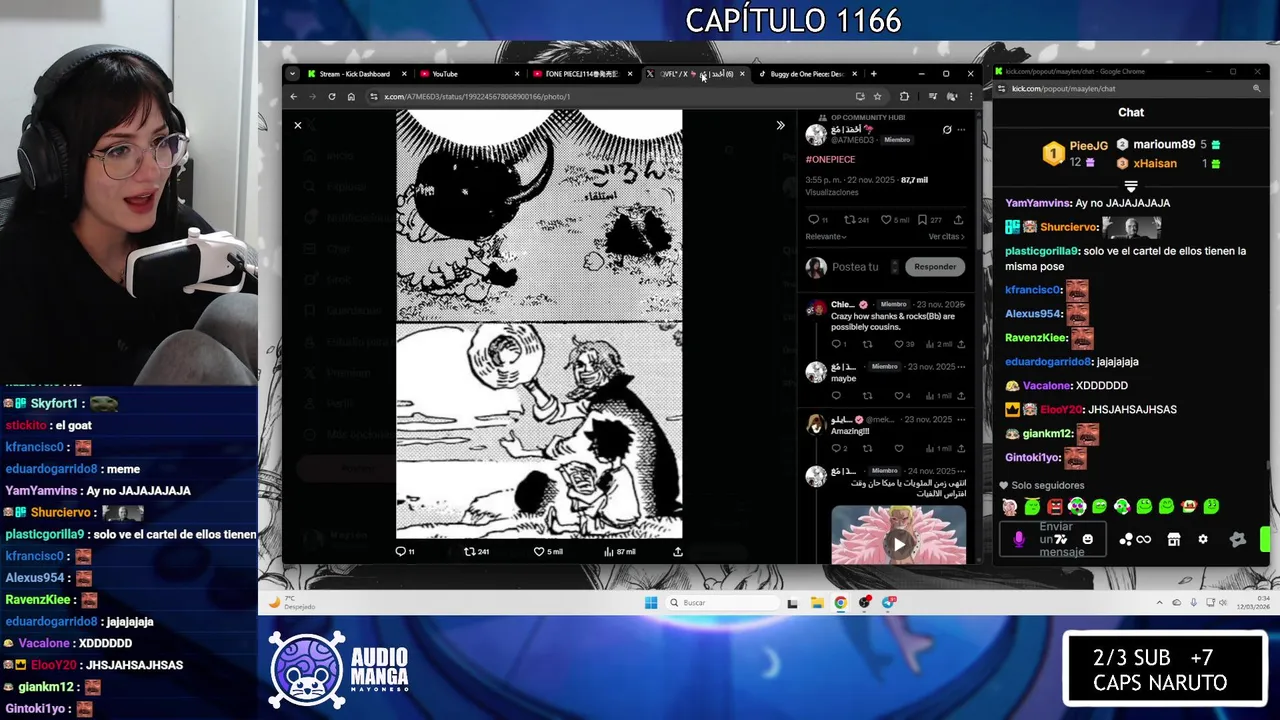Open the post's more options menu
Image resolution: width=1280 pixels, height=720 pixels.
pyautogui.click(x=962, y=130)
